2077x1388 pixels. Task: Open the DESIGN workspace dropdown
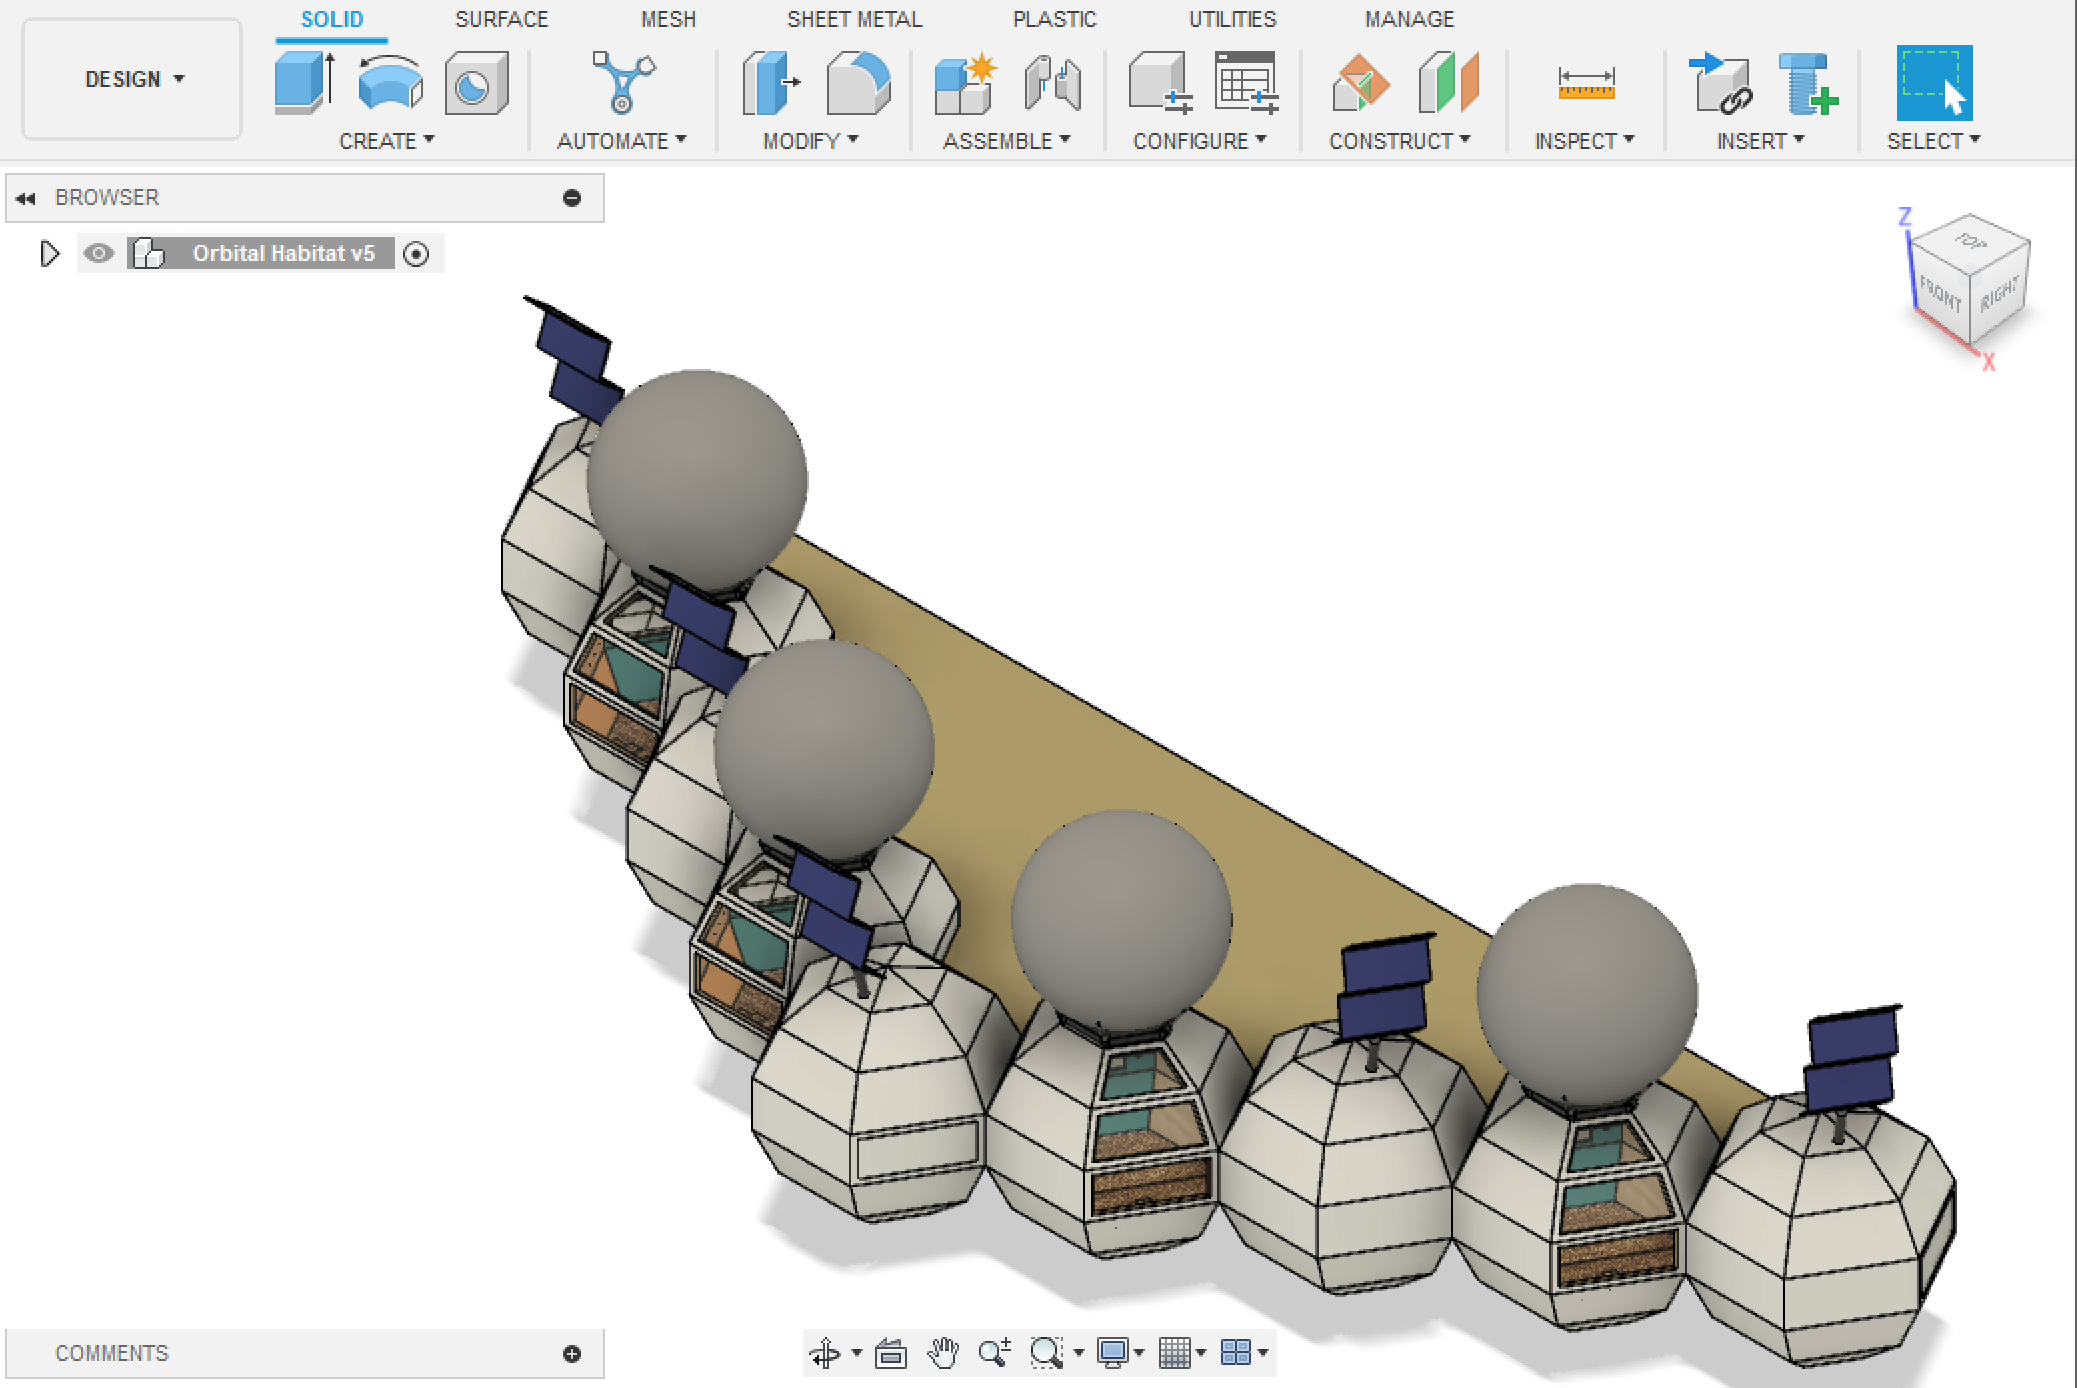132,79
